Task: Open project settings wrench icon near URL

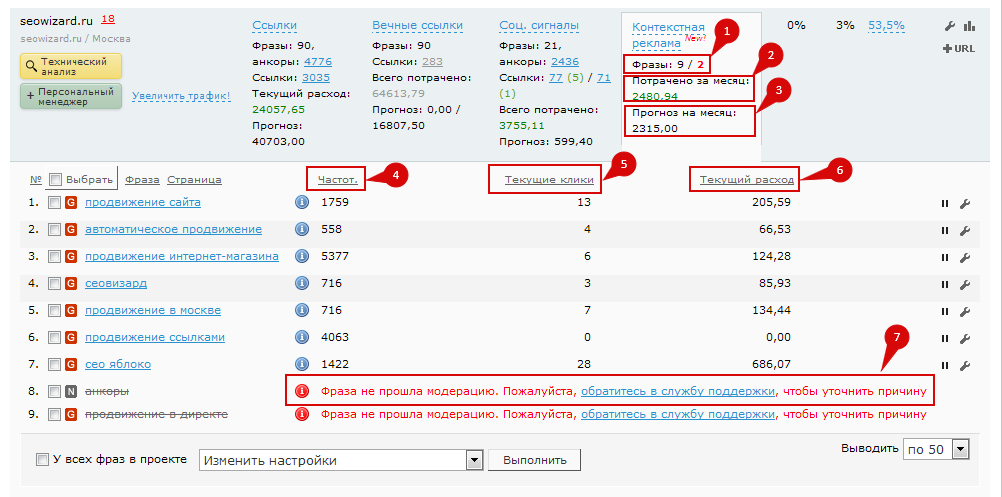Action: coord(950,26)
